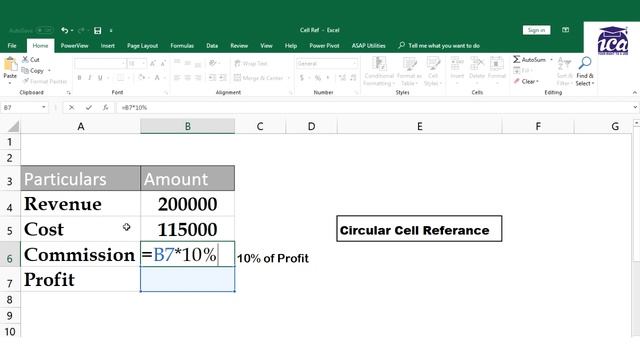Open the Name Box dropdown arrow
Viewport: 640px width, 360px height.
click(44, 107)
